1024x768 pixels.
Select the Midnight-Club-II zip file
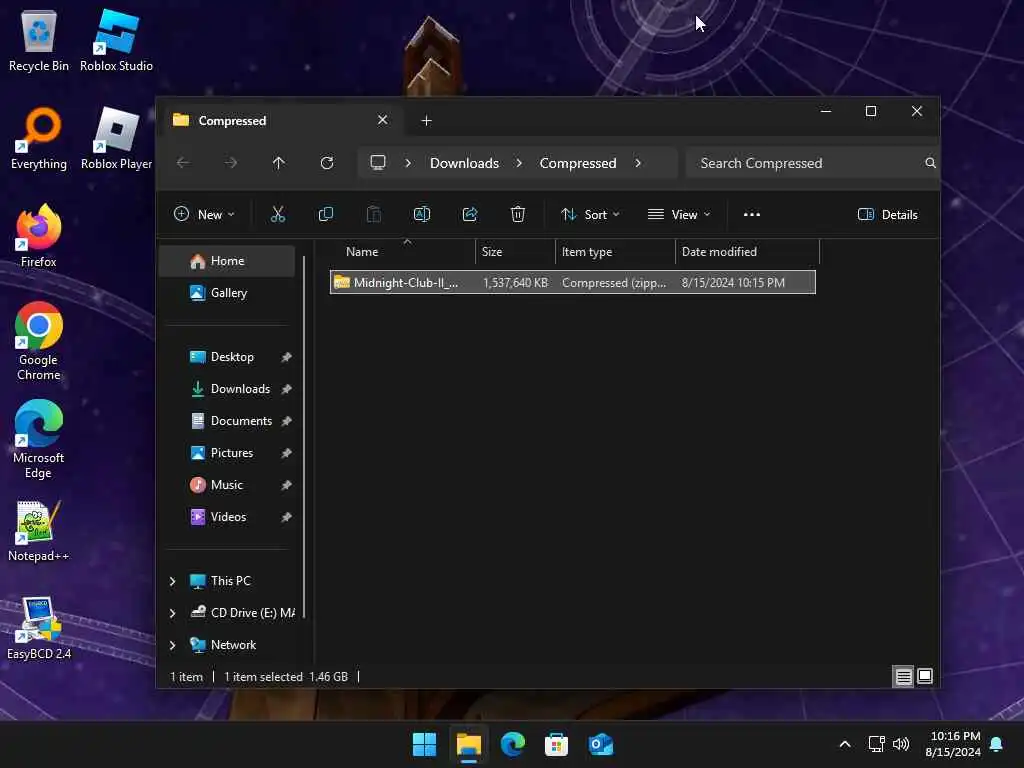click(x=573, y=282)
